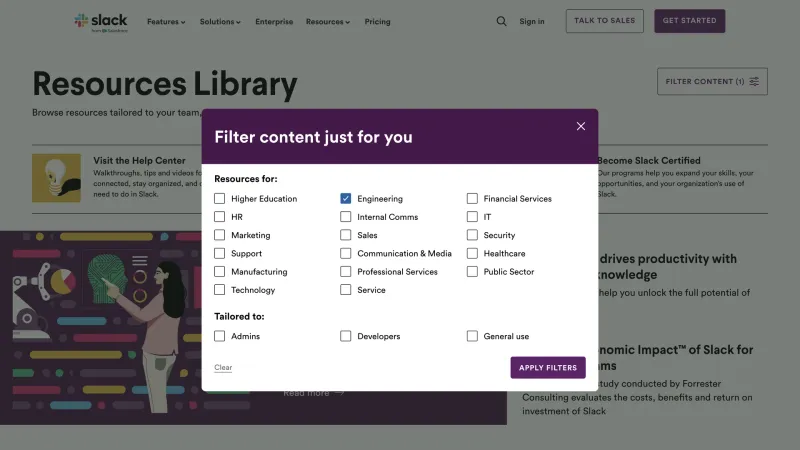This screenshot has width=800, height=450.
Task: Open the Economic Impact of Slack article
Action: click(676, 358)
